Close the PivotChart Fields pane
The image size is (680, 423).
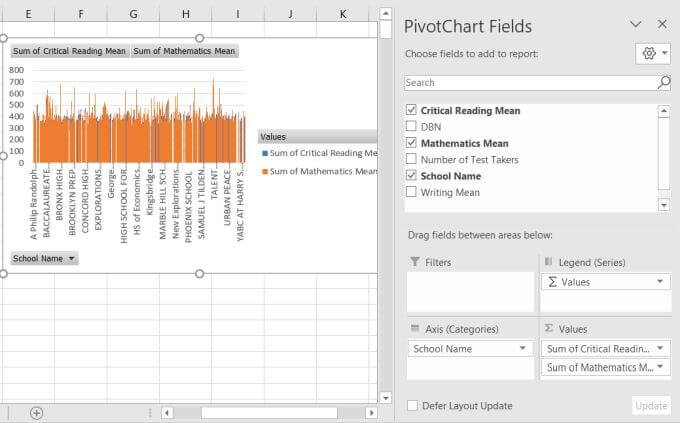click(661, 24)
